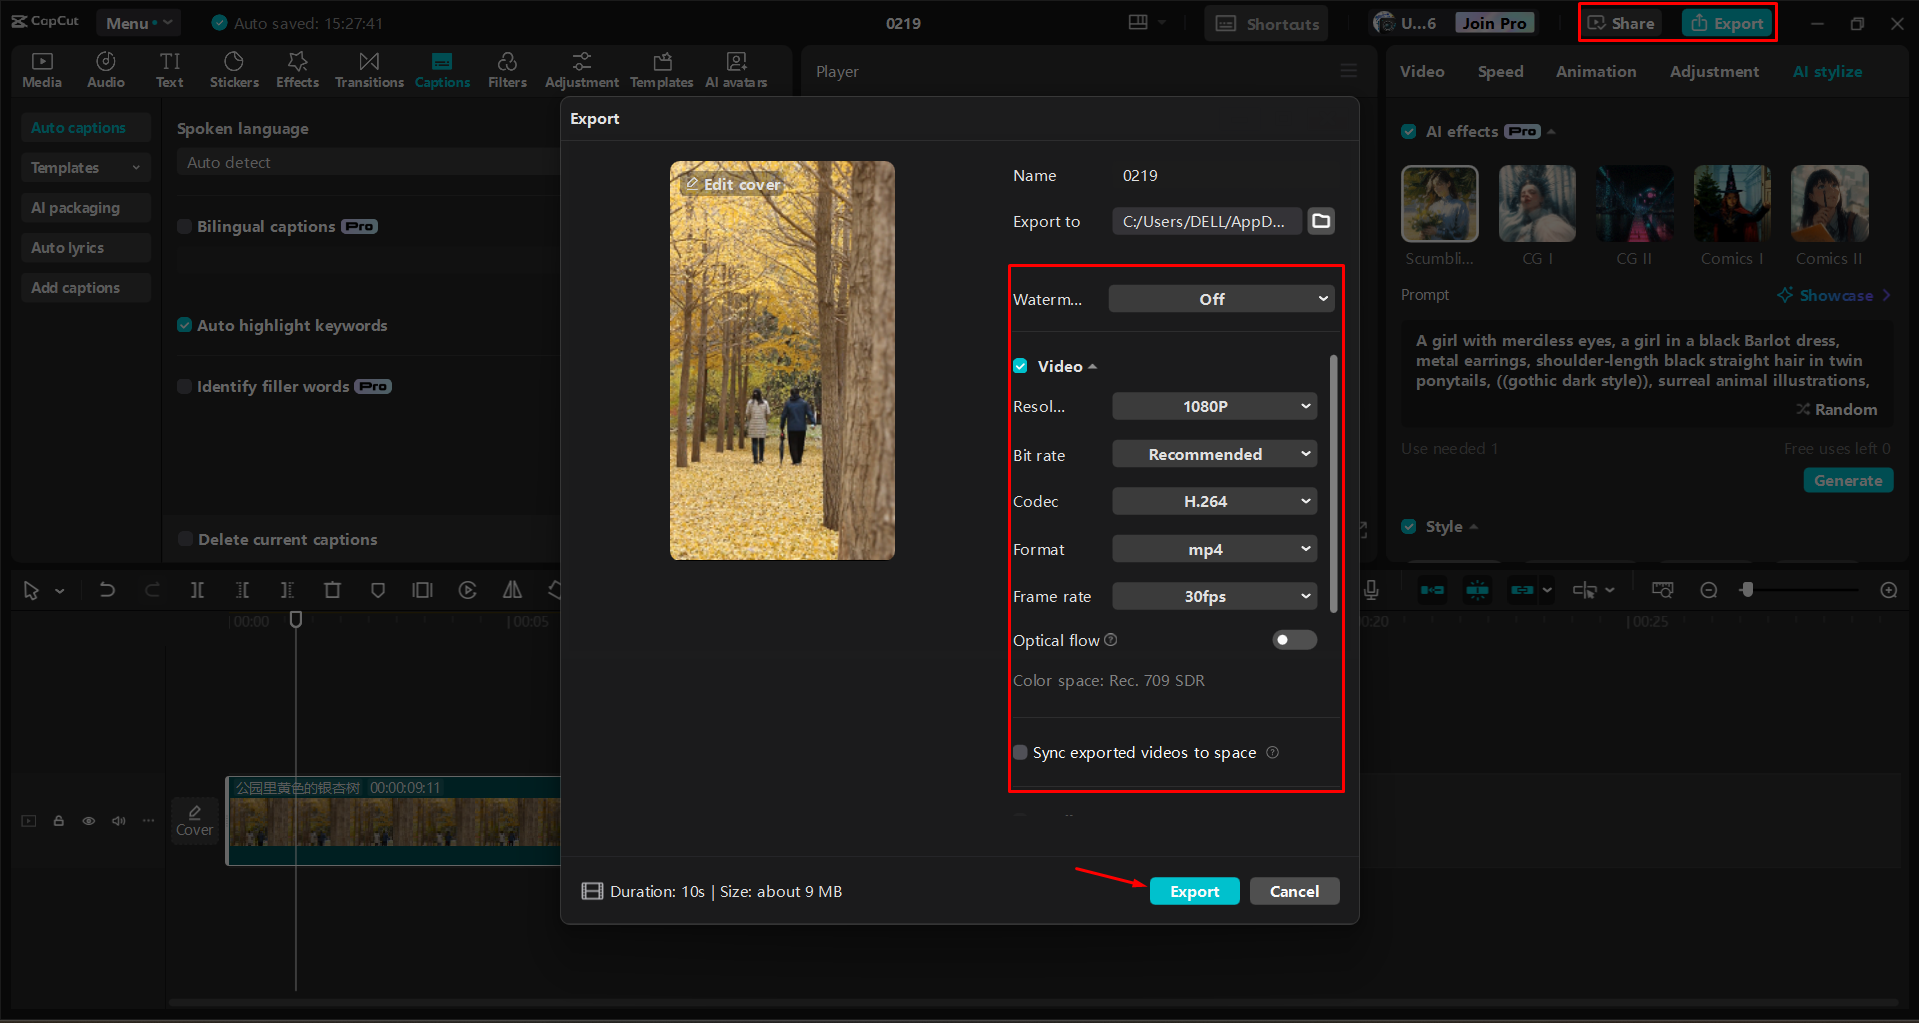This screenshot has height=1023, width=1919.
Task: Open the CapCut Menu
Action: tap(138, 22)
